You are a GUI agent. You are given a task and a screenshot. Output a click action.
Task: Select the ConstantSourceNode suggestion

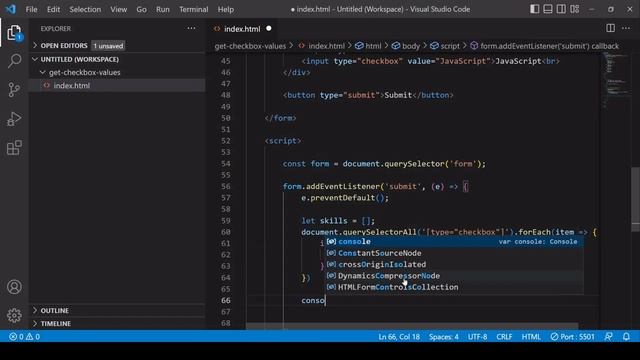(x=454, y=253)
